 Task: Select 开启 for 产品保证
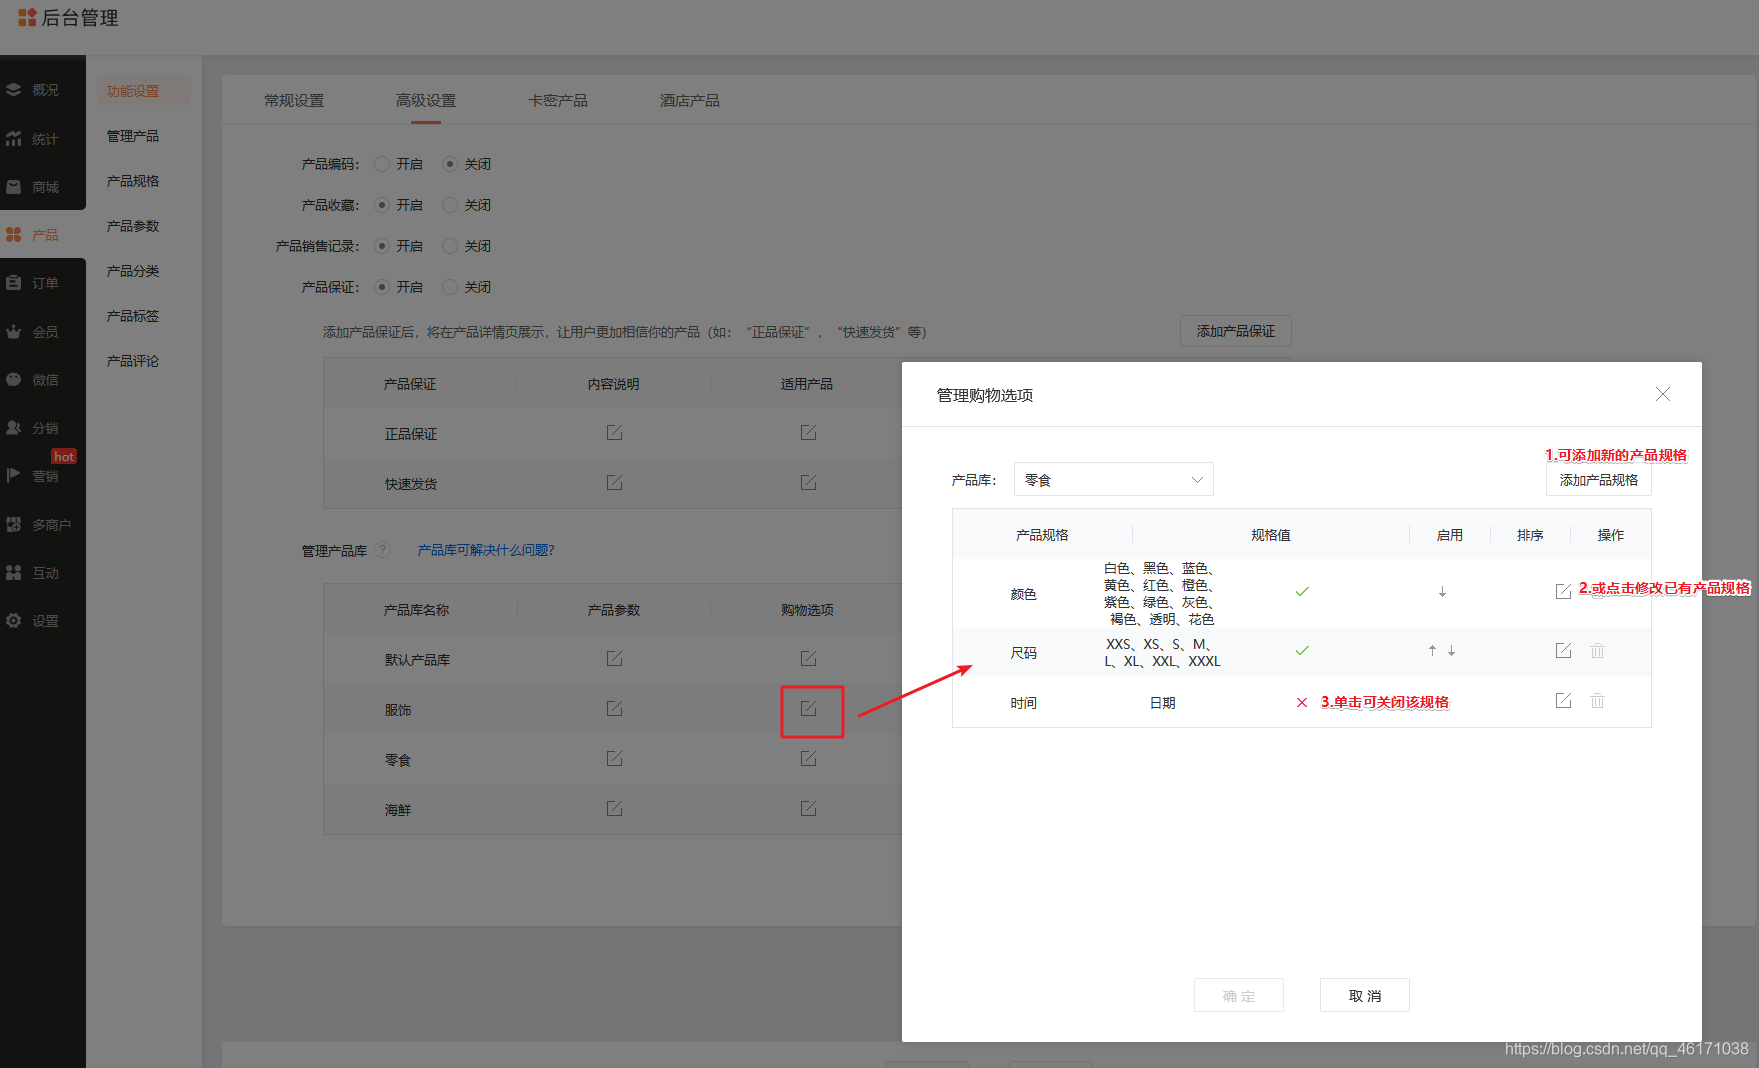click(382, 287)
